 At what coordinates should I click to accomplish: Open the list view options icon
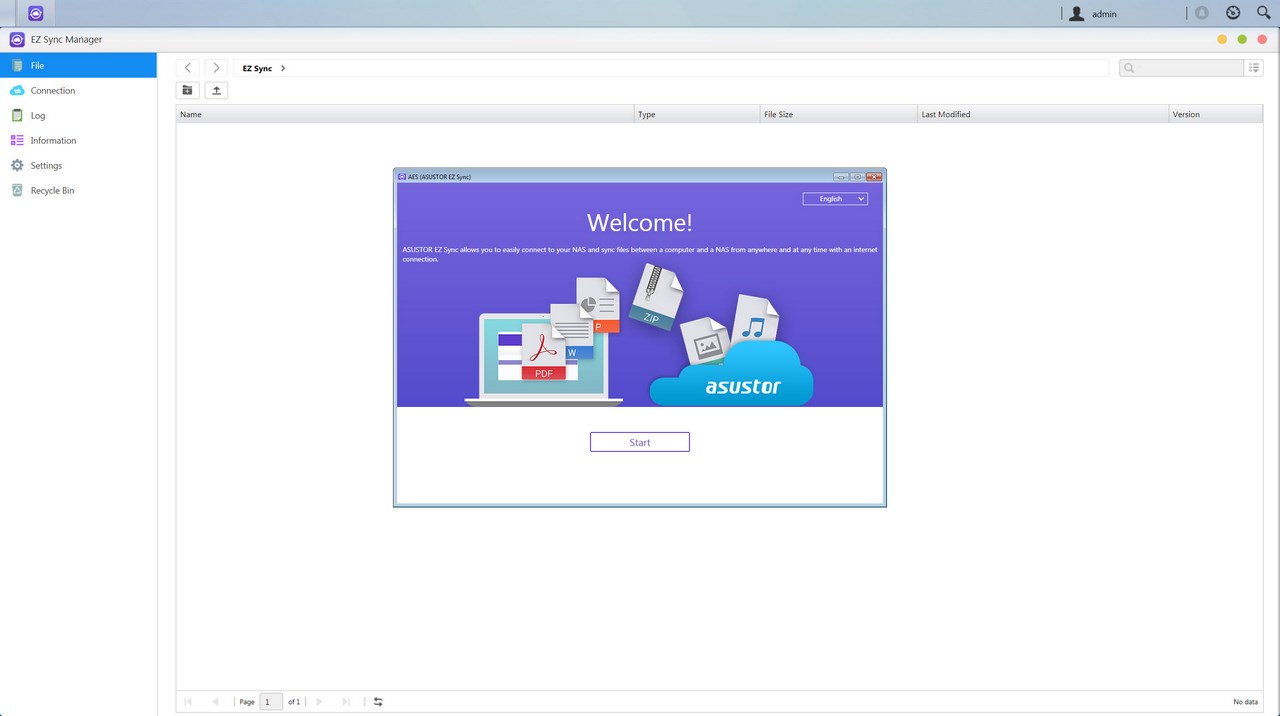click(1254, 68)
